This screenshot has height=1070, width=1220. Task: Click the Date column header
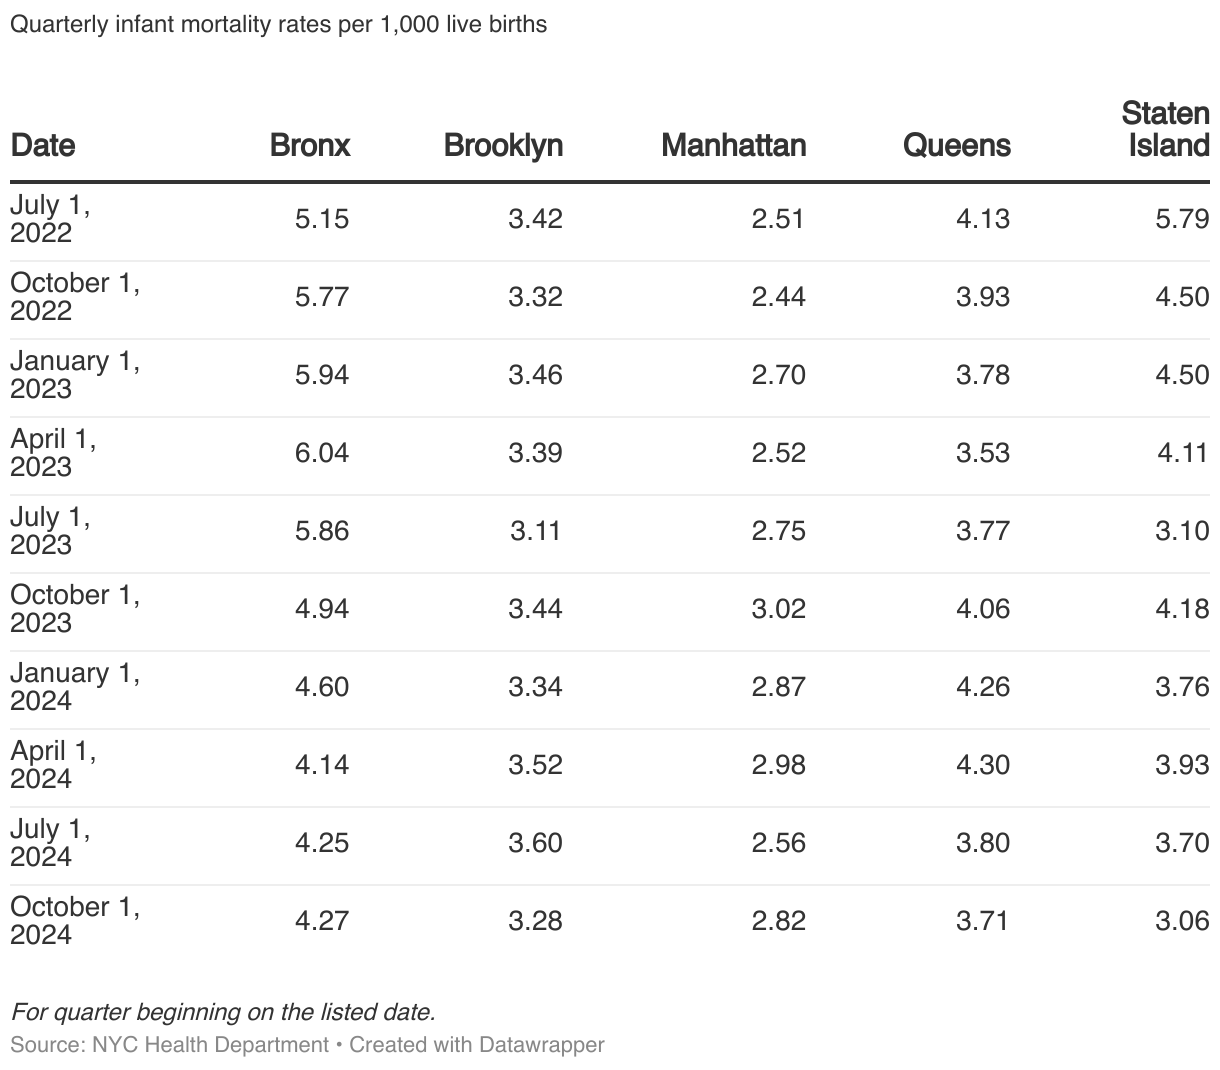coord(43,146)
